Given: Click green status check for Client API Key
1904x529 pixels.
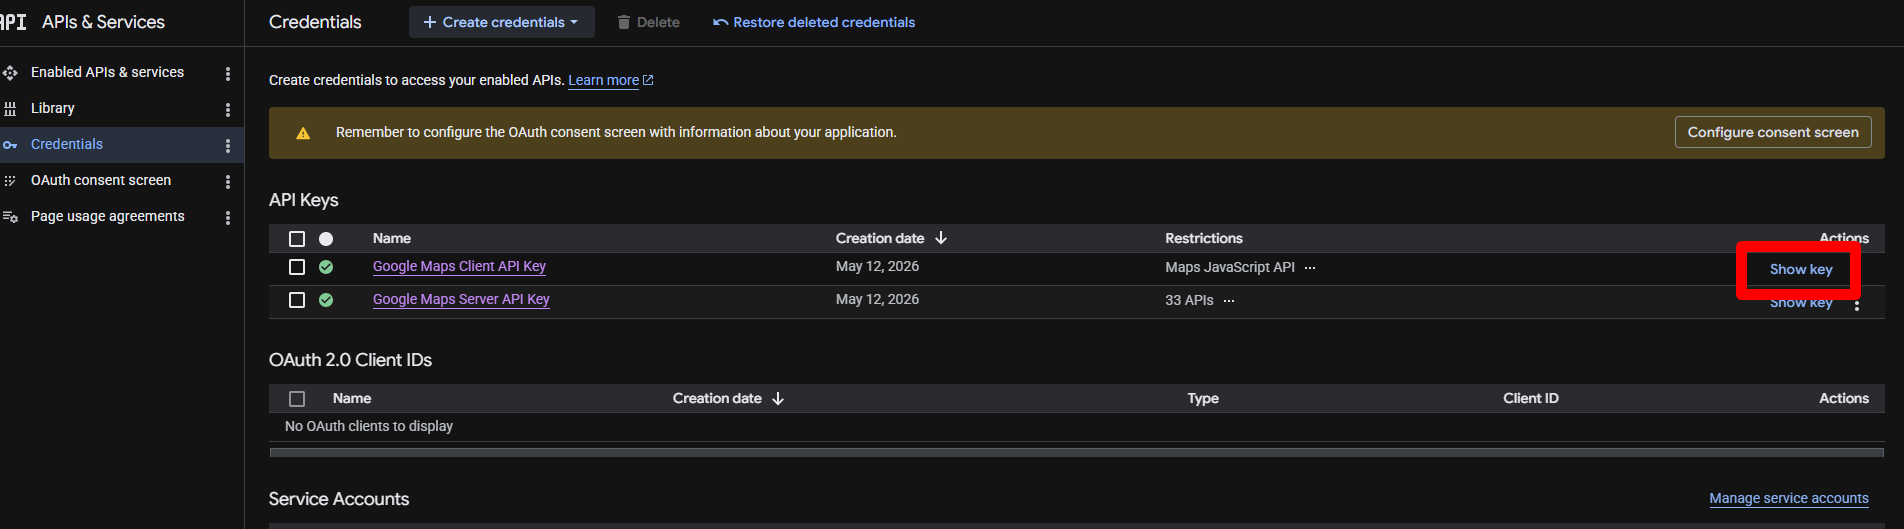Looking at the screenshot, I should tap(326, 267).
